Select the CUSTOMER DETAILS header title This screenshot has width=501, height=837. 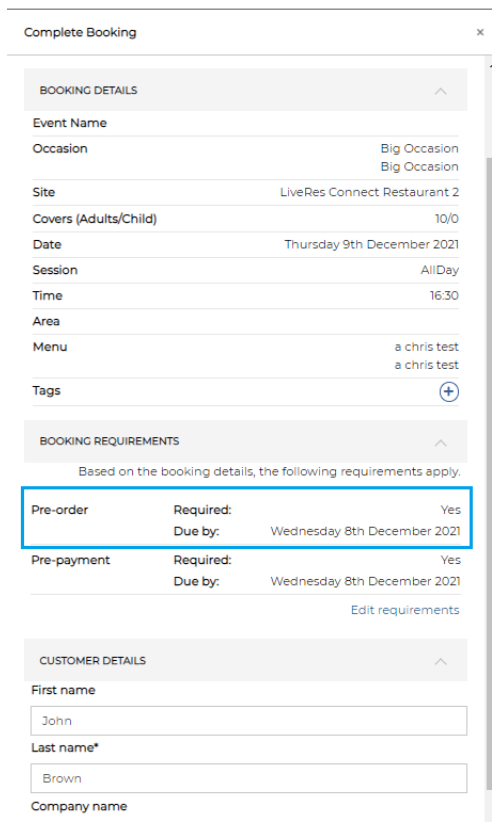pyautogui.click(x=92, y=660)
